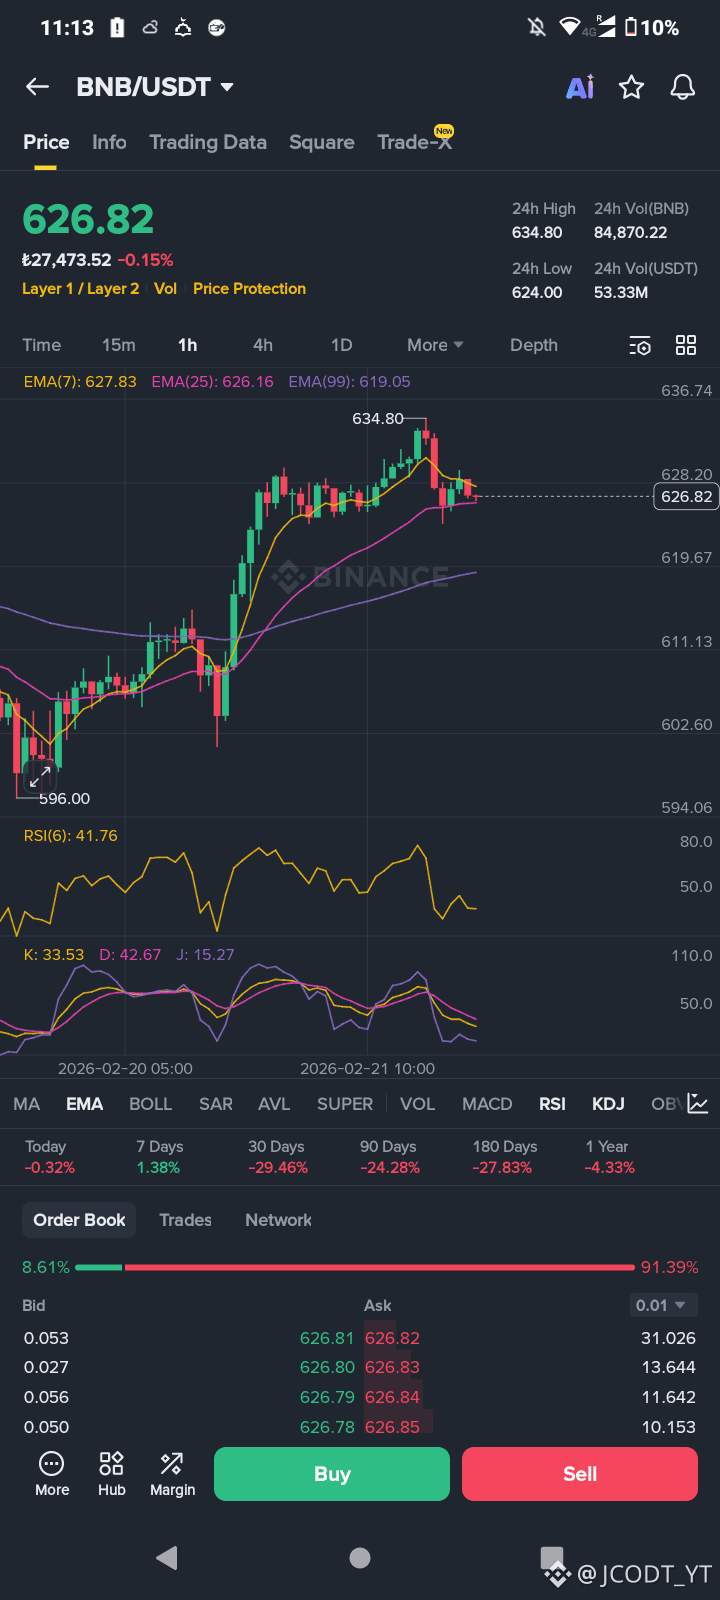Tap the 1 Year -4.33% change
Screen dimensions: 720x1600
pyautogui.click(x=610, y=1157)
